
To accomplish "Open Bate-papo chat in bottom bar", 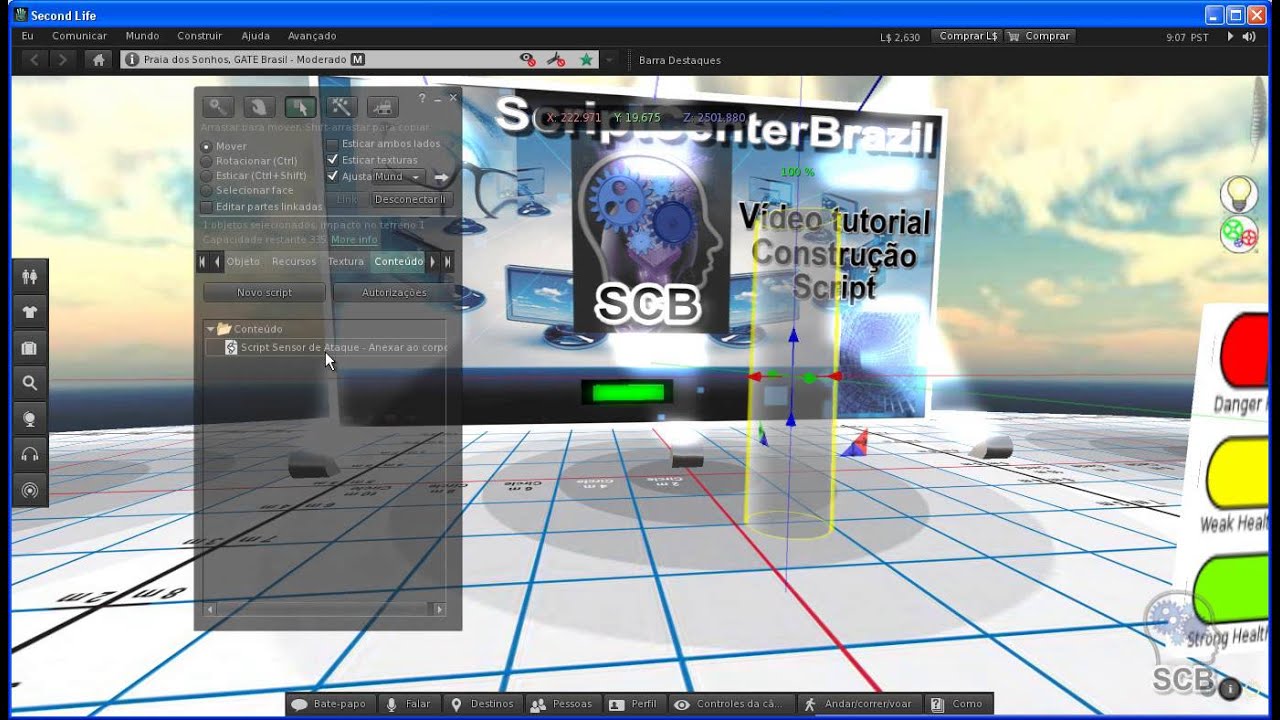I will (329, 704).
